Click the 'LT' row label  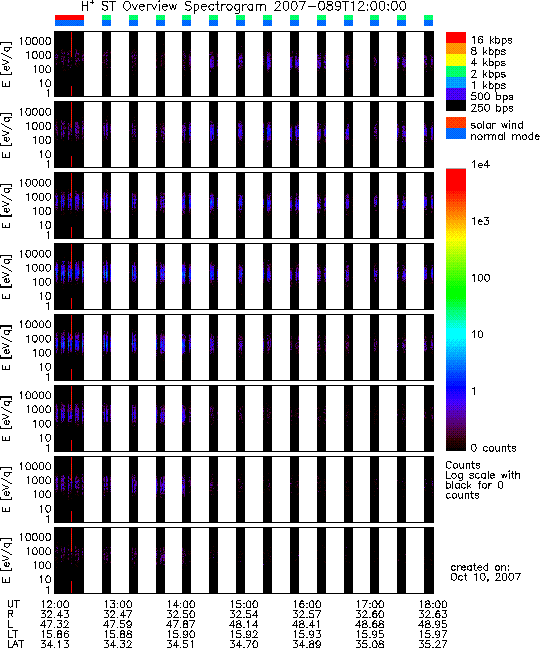[x=12, y=634]
